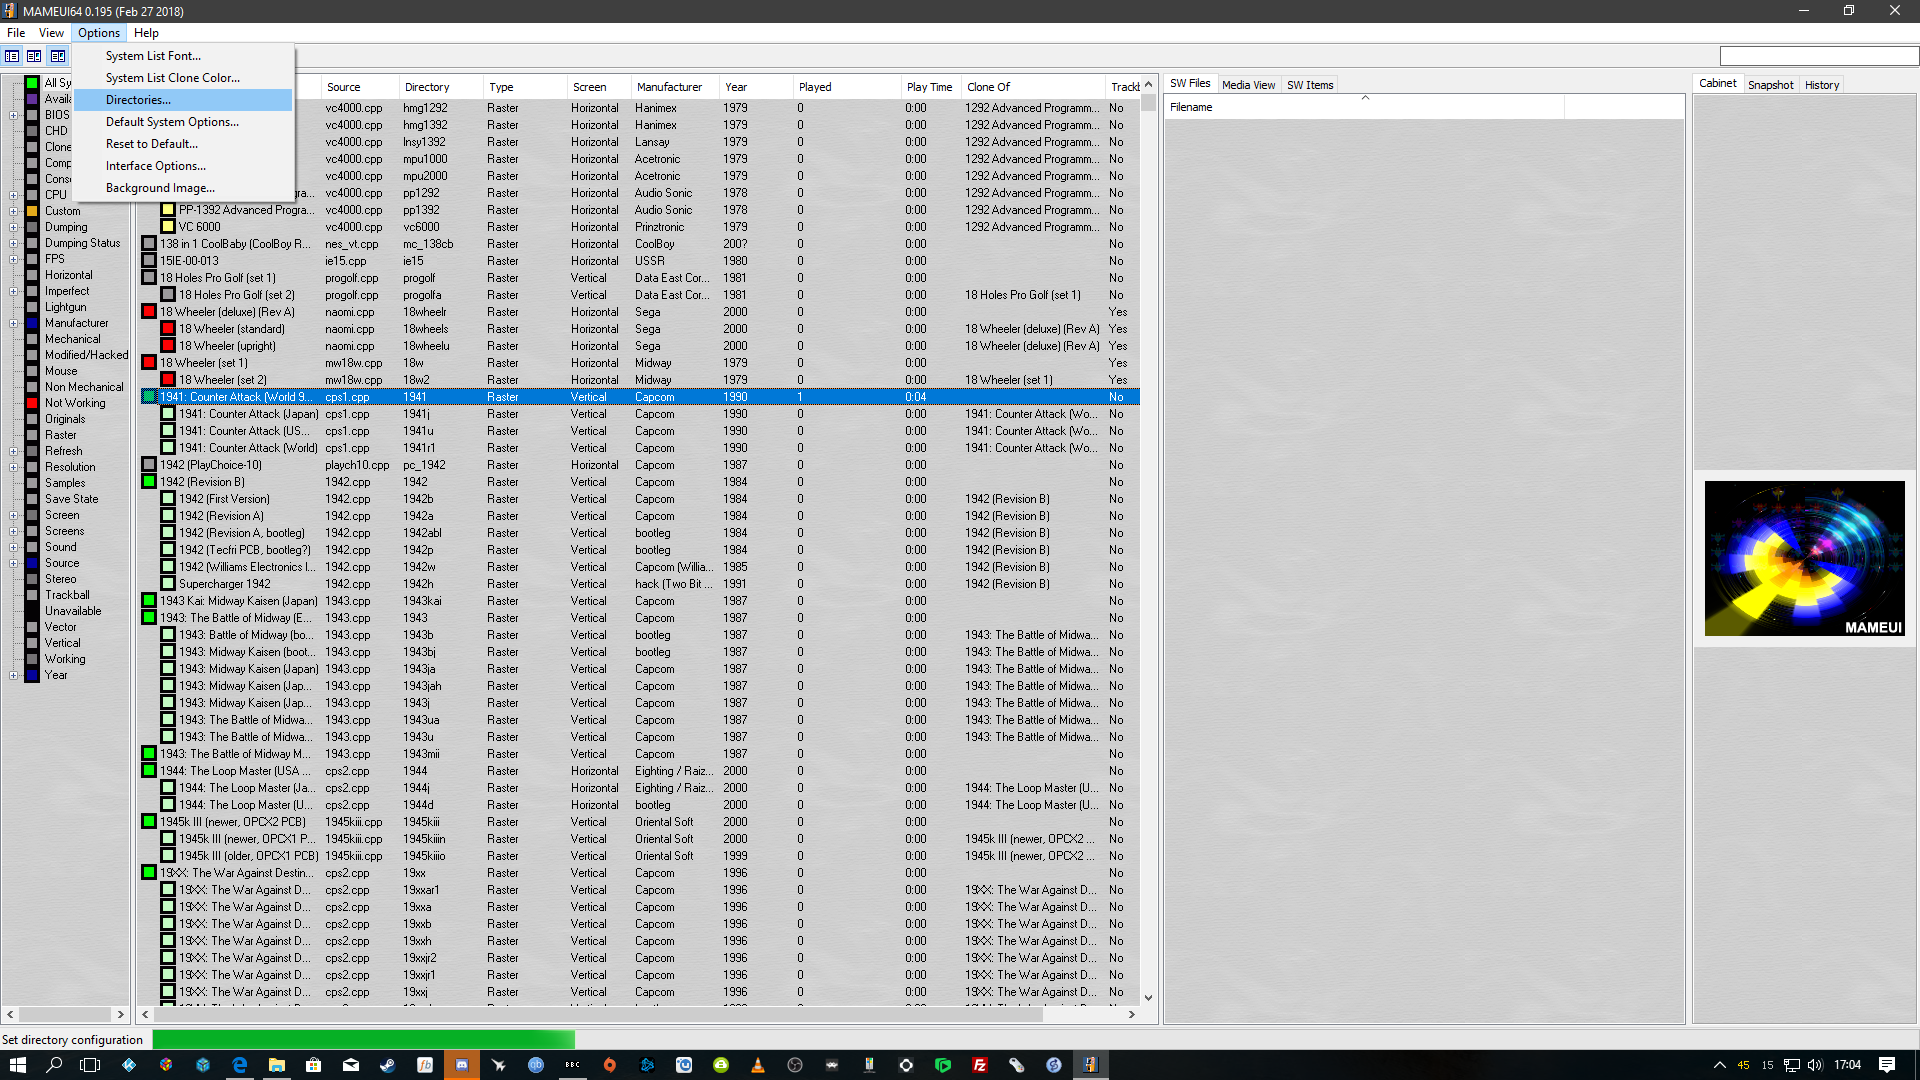
Task: Open the Media View tab
Action: pos(1248,85)
